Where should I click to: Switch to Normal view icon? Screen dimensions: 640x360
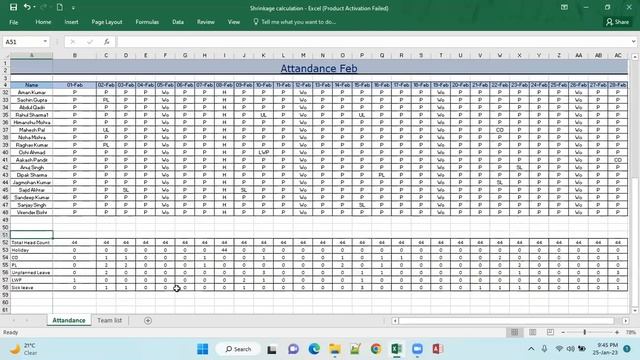pyautogui.click(x=515, y=332)
